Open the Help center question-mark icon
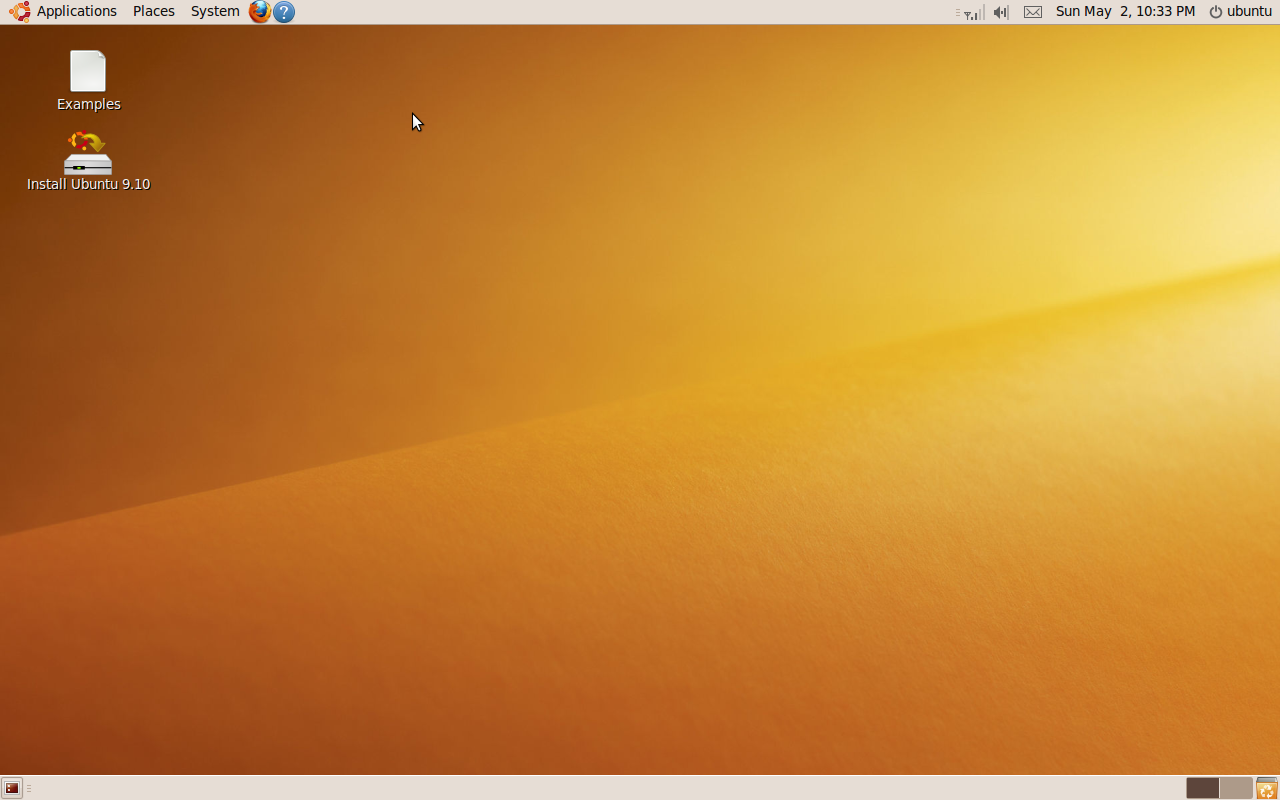The height and width of the screenshot is (800, 1280). pyautogui.click(x=284, y=12)
